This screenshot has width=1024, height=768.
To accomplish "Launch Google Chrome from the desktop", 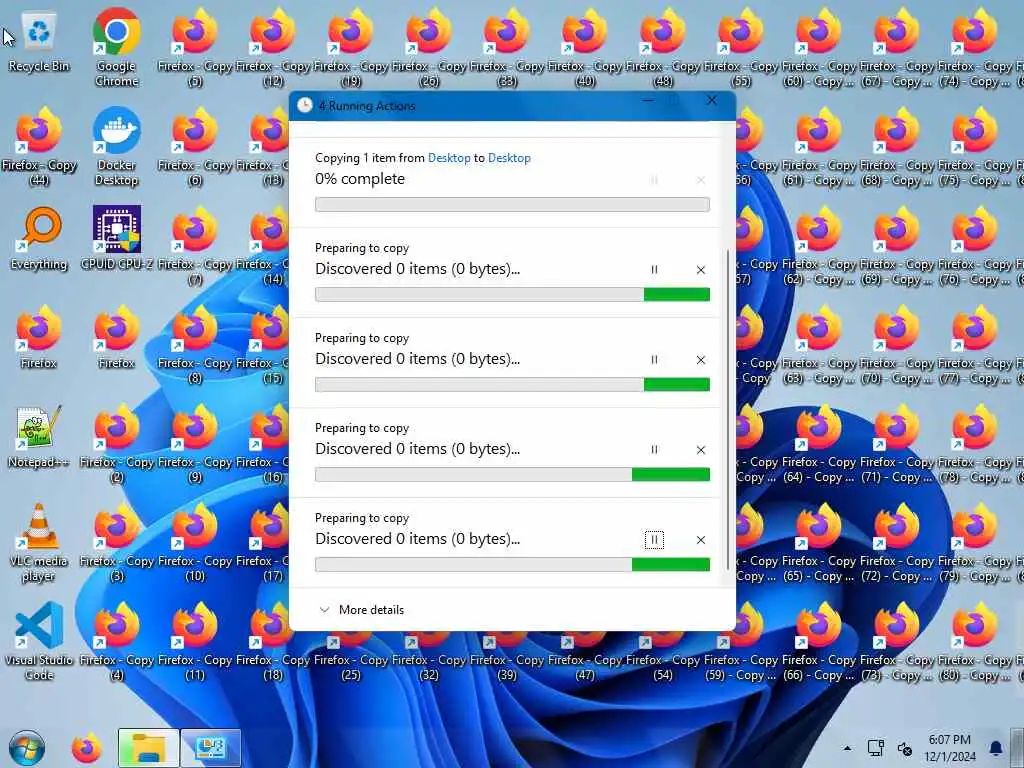I will pyautogui.click(x=116, y=47).
